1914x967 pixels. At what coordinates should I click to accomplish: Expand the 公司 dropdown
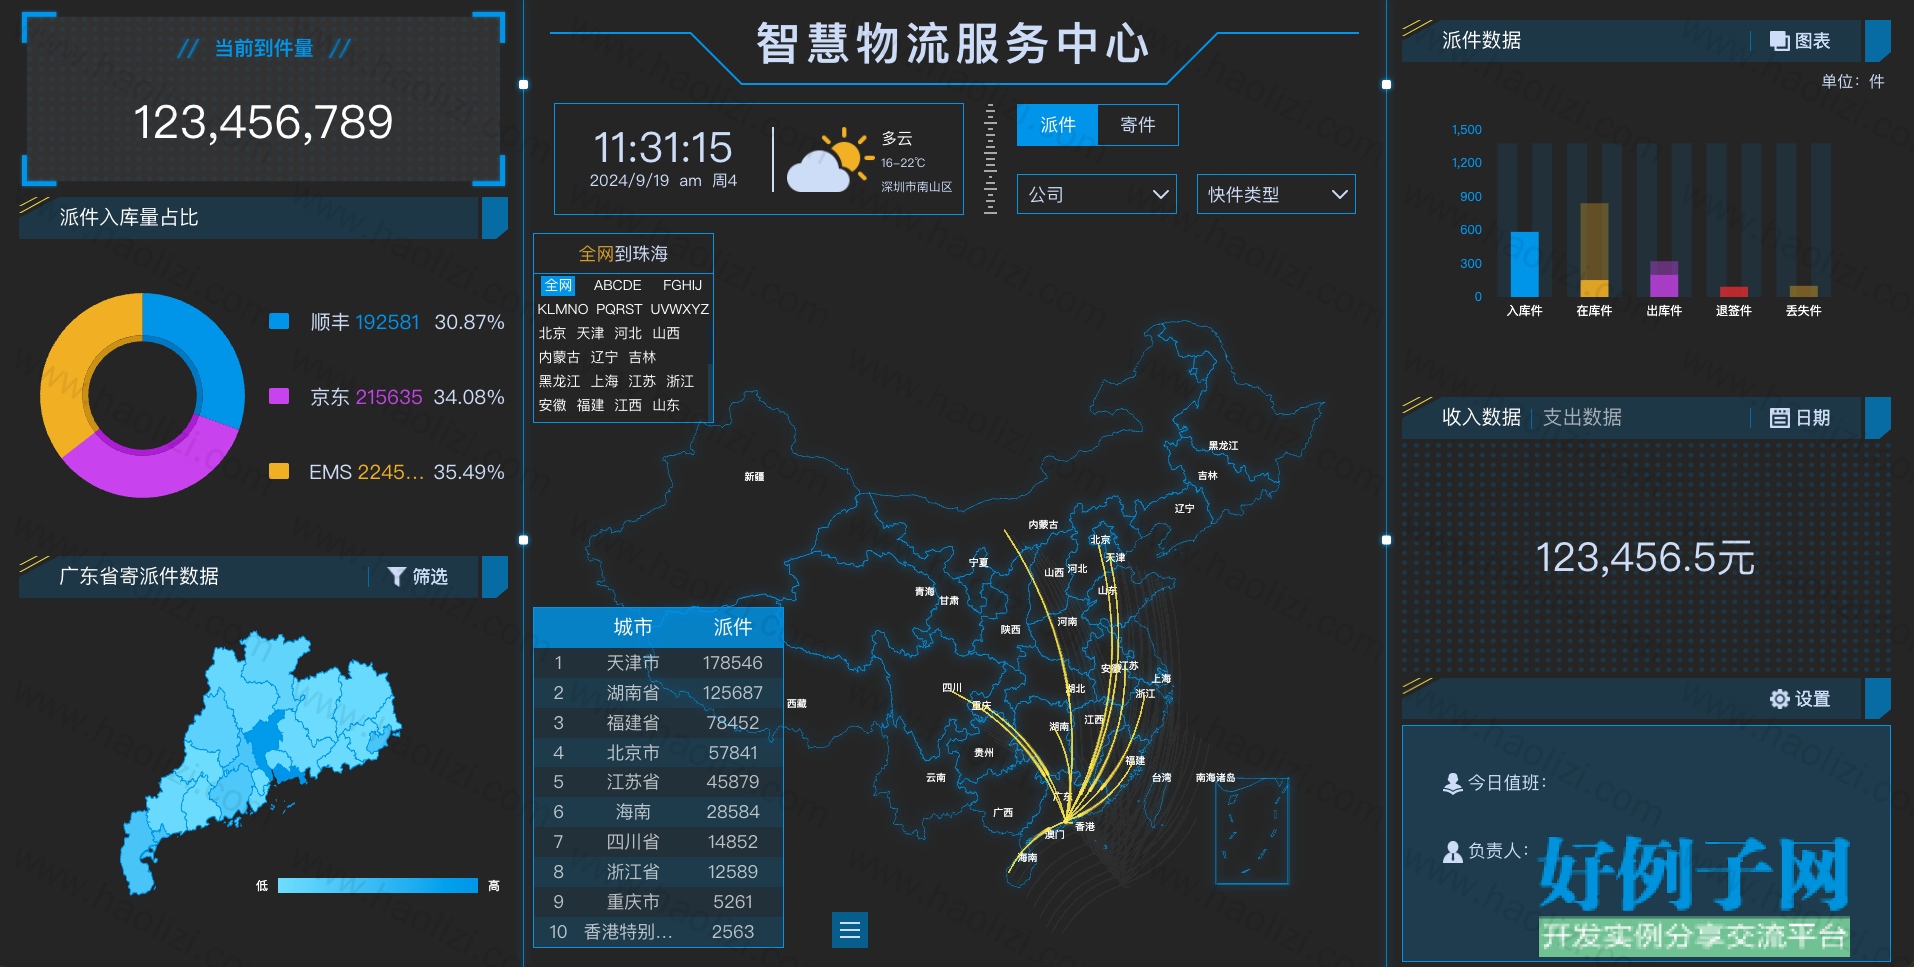1097,194
